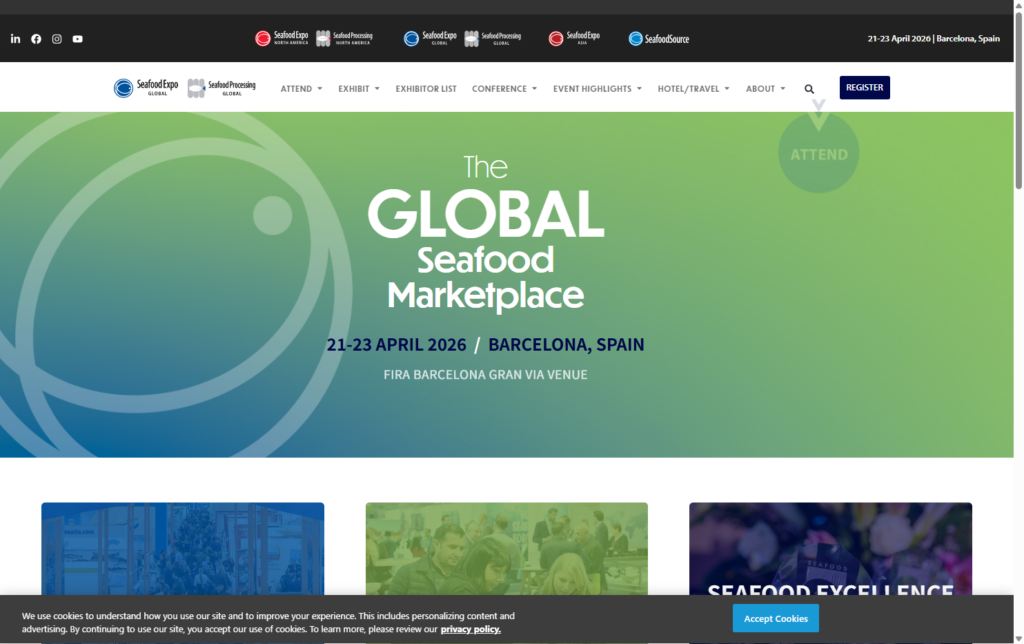The image size is (1024, 644).
Task: Click the Seafood Expo North America logo
Action: pyautogui.click(x=283, y=38)
